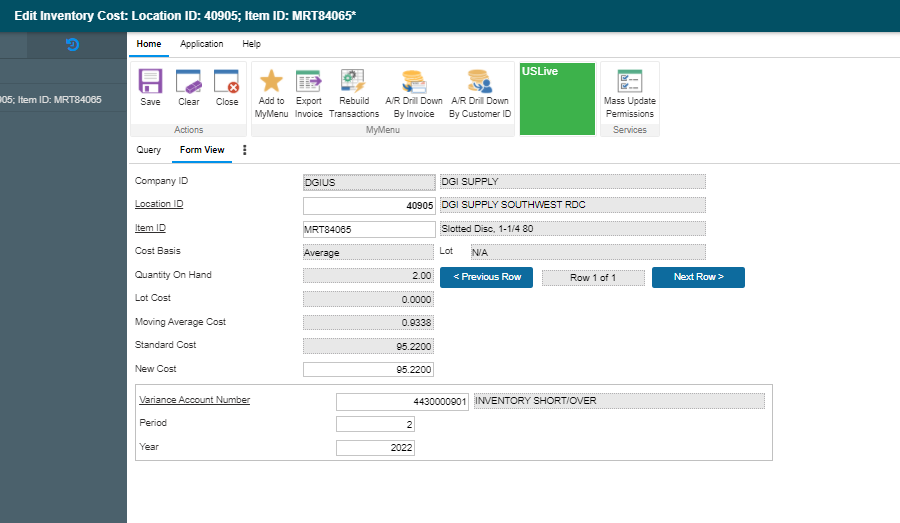Select the Item ID text field
This screenshot has height=523, width=900.
pyautogui.click(x=368, y=229)
